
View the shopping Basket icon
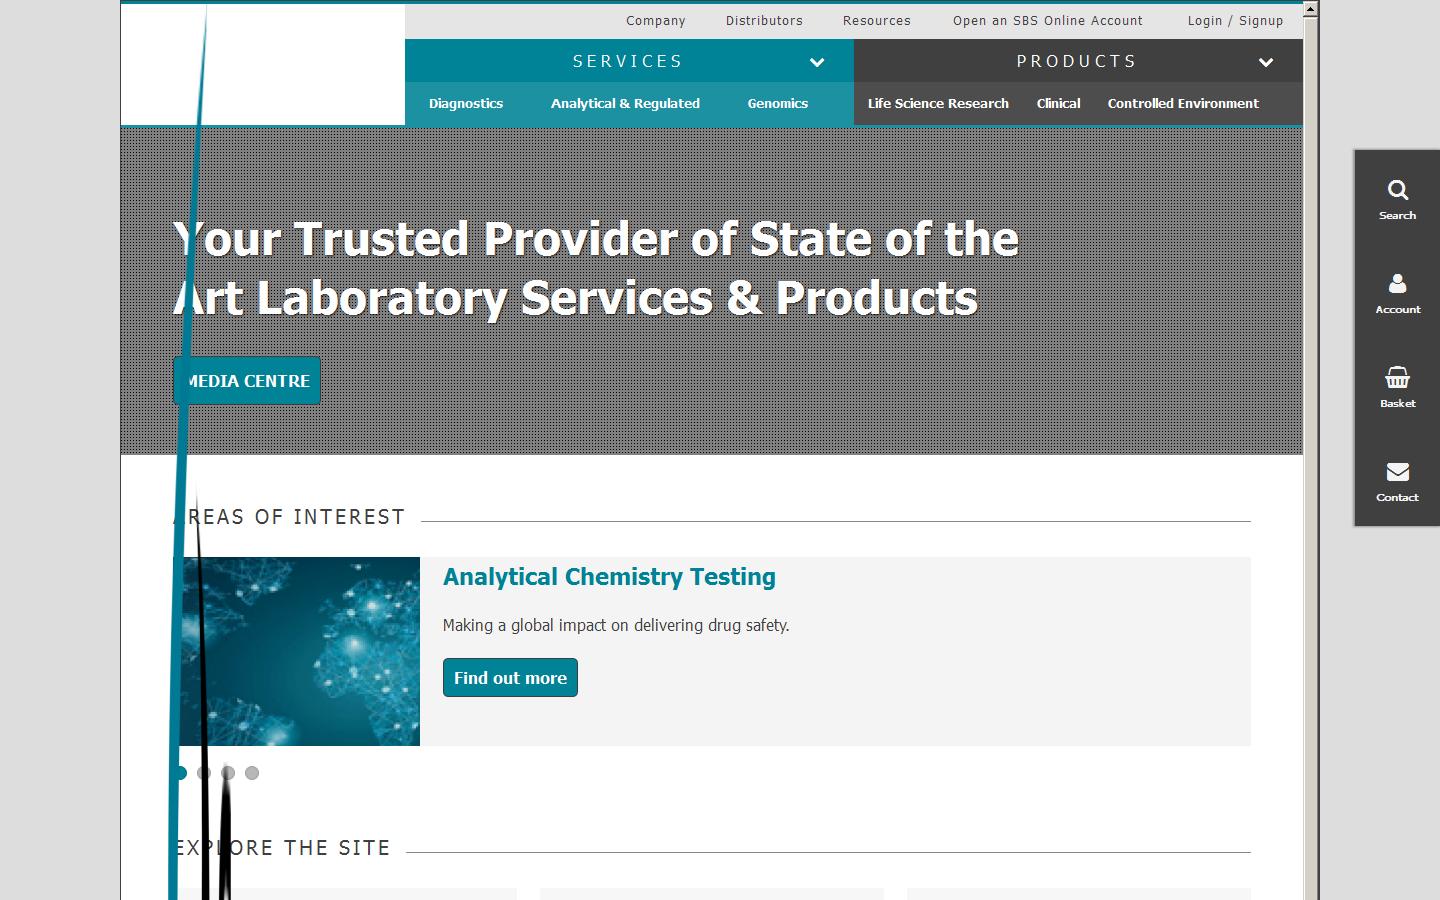click(x=1397, y=386)
